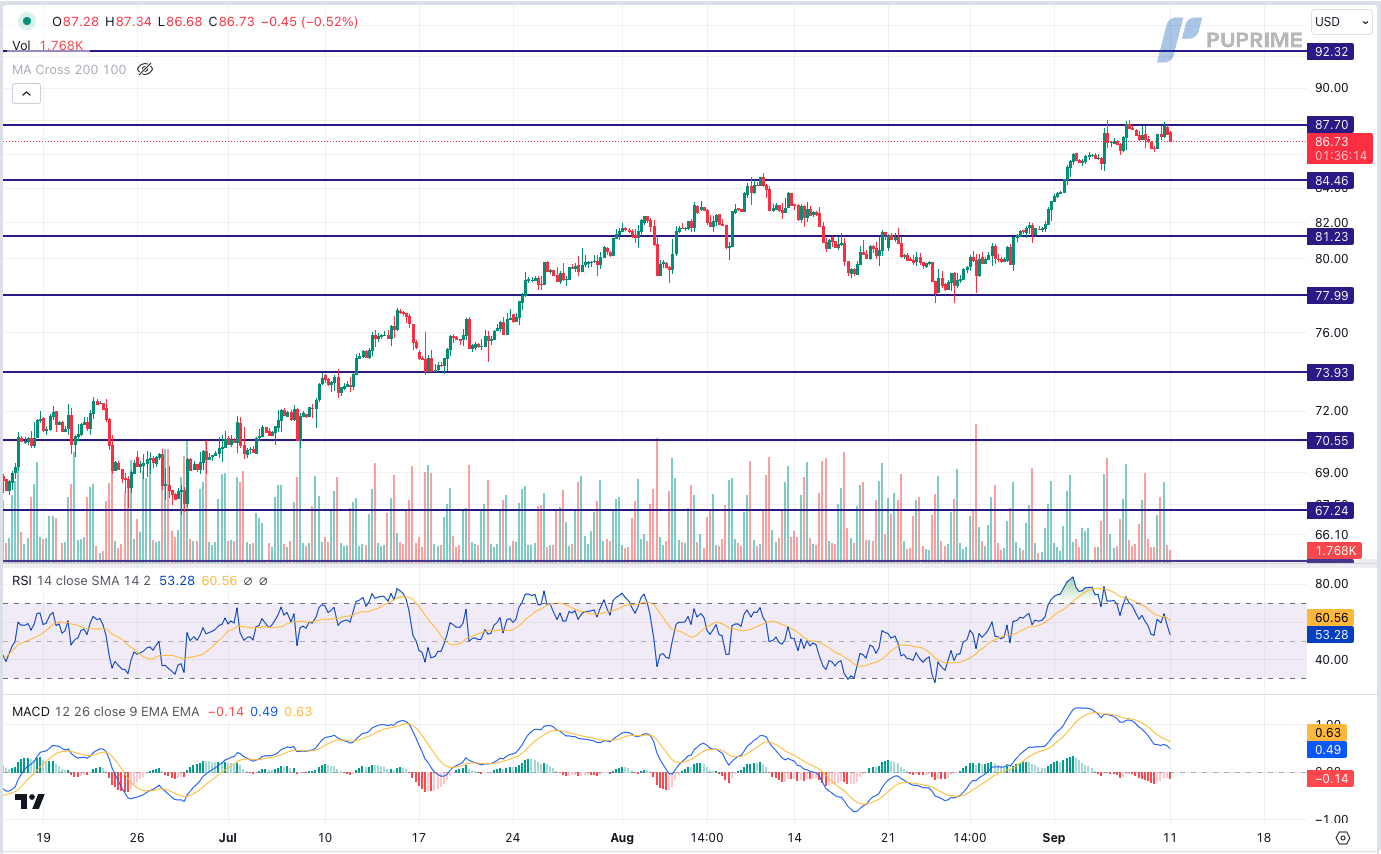Click the 76.00 price scale value
The height and width of the screenshot is (854, 1381).
(1331, 333)
